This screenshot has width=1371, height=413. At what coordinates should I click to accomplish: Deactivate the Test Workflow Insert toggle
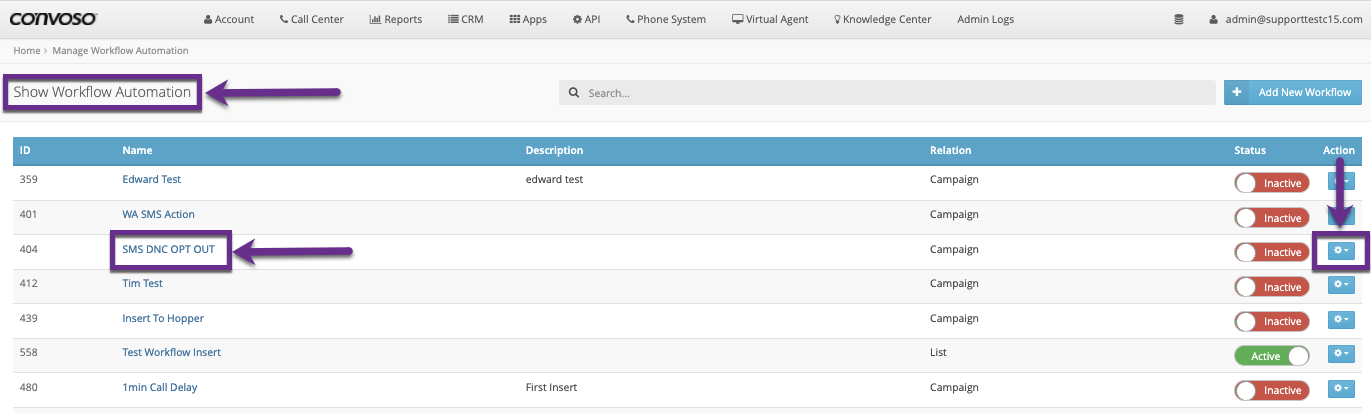click(1272, 356)
